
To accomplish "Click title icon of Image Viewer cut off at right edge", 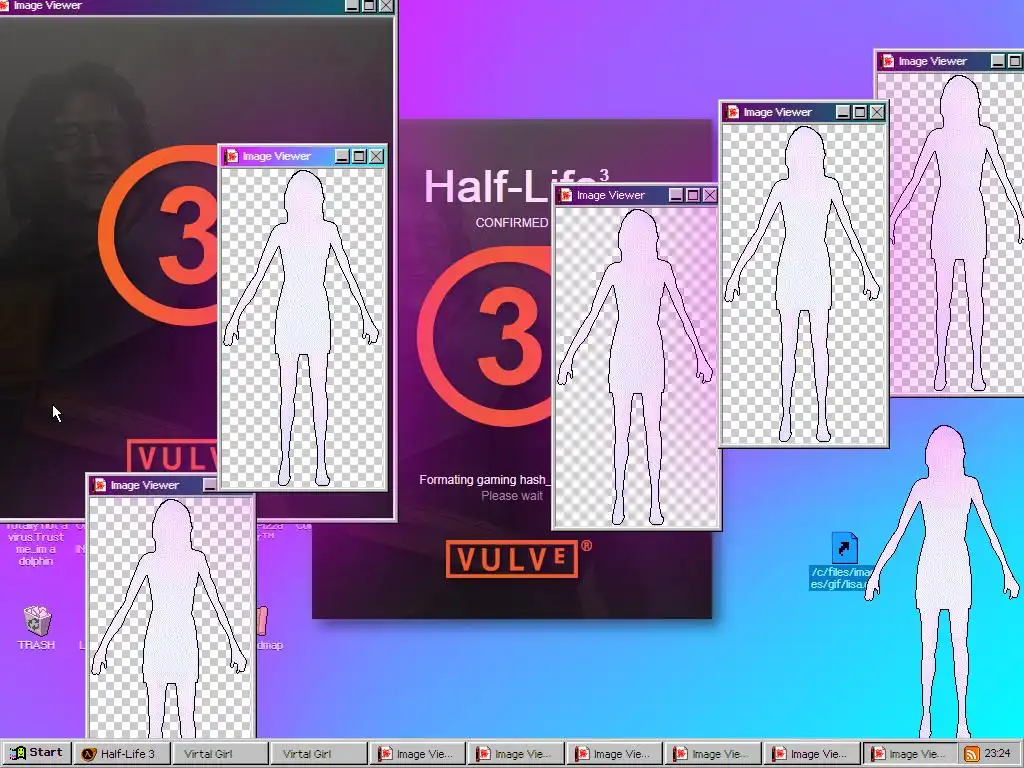I will (x=887, y=61).
